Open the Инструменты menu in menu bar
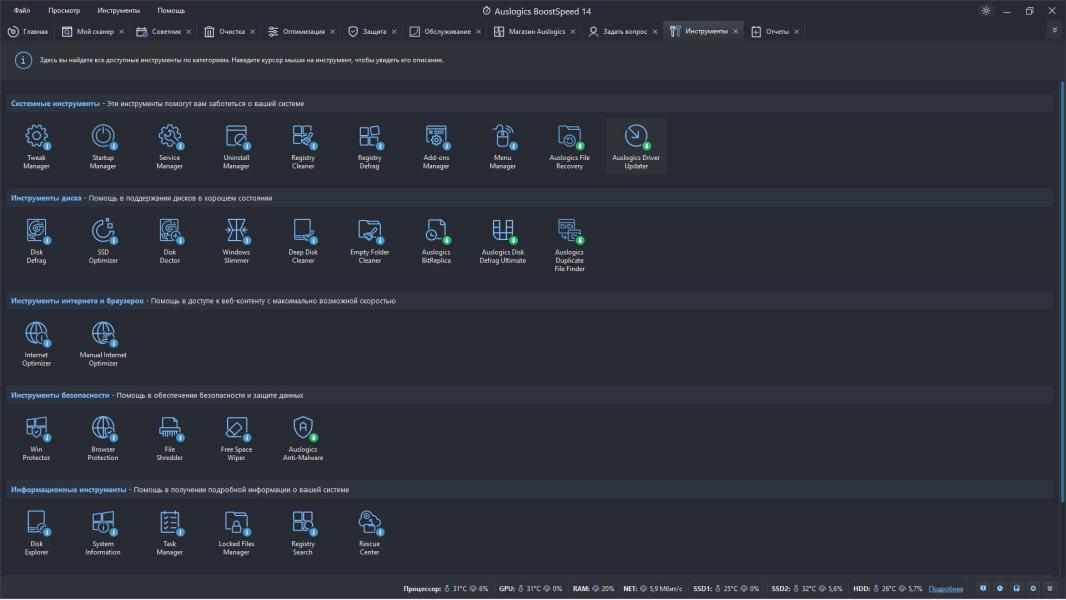 tap(118, 11)
